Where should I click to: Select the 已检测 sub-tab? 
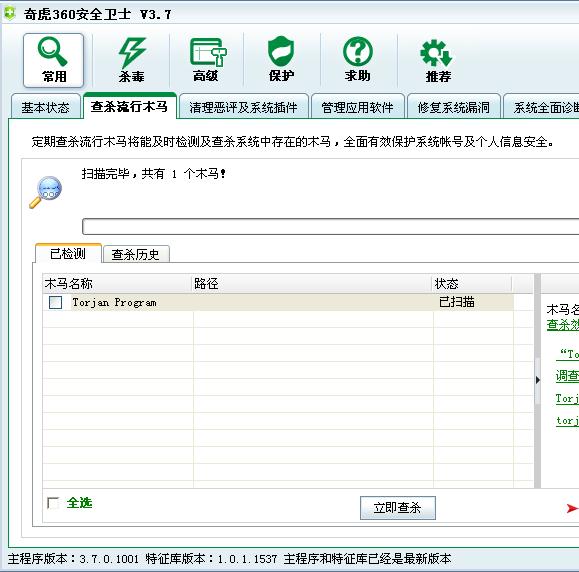[x=68, y=254]
